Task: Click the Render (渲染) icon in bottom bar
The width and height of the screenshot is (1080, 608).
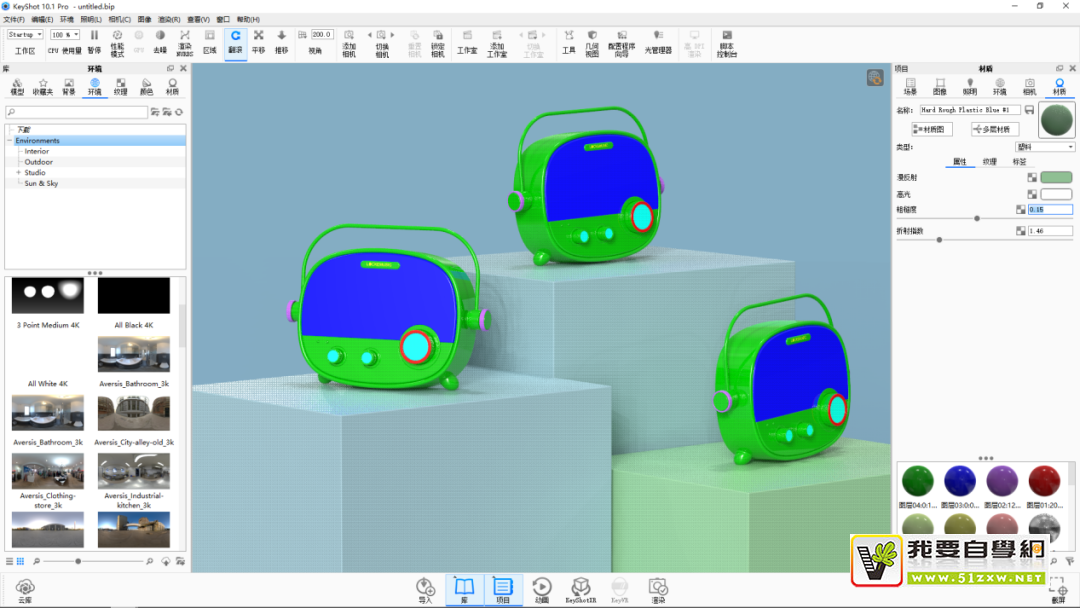Action: (658, 589)
